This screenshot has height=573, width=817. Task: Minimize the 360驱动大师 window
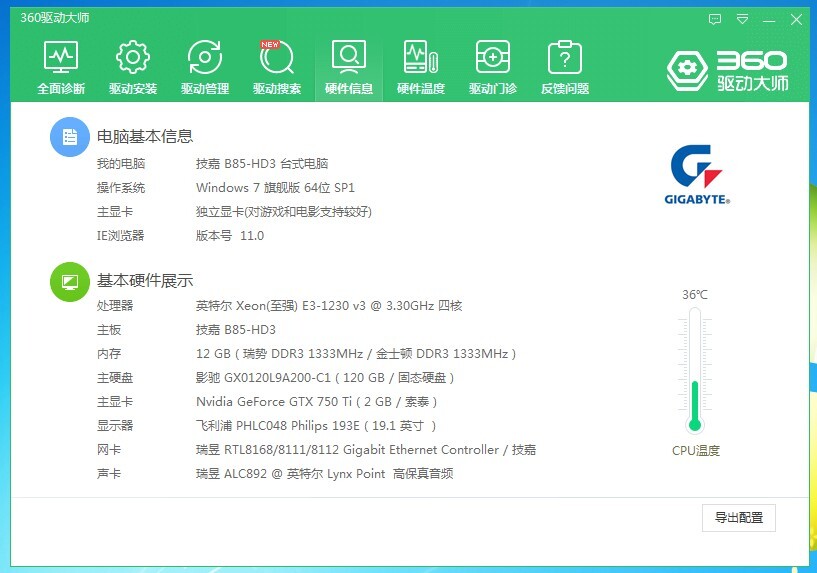[769, 19]
